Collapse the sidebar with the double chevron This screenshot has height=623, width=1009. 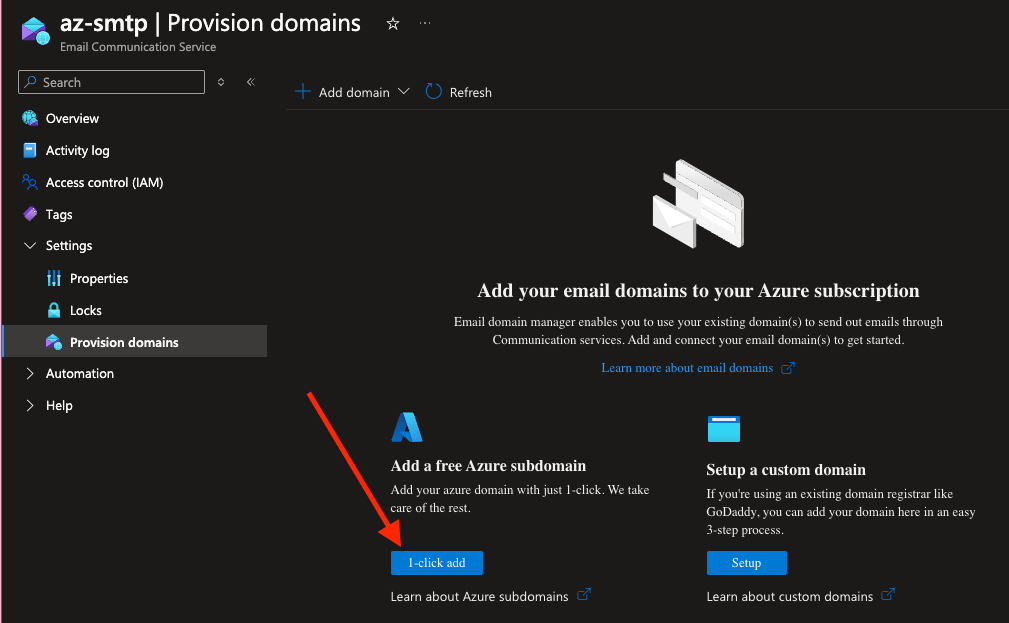coord(250,82)
